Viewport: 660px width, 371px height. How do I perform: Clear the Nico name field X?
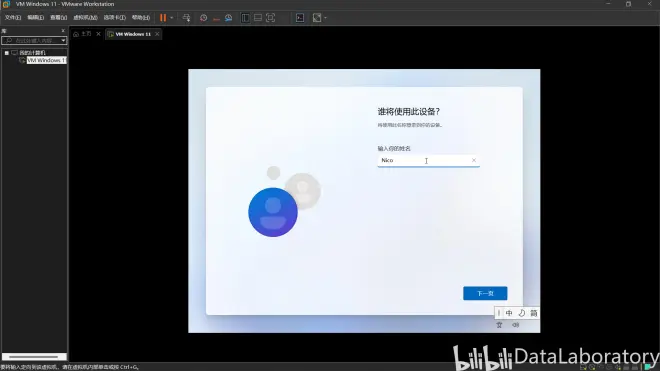click(474, 160)
